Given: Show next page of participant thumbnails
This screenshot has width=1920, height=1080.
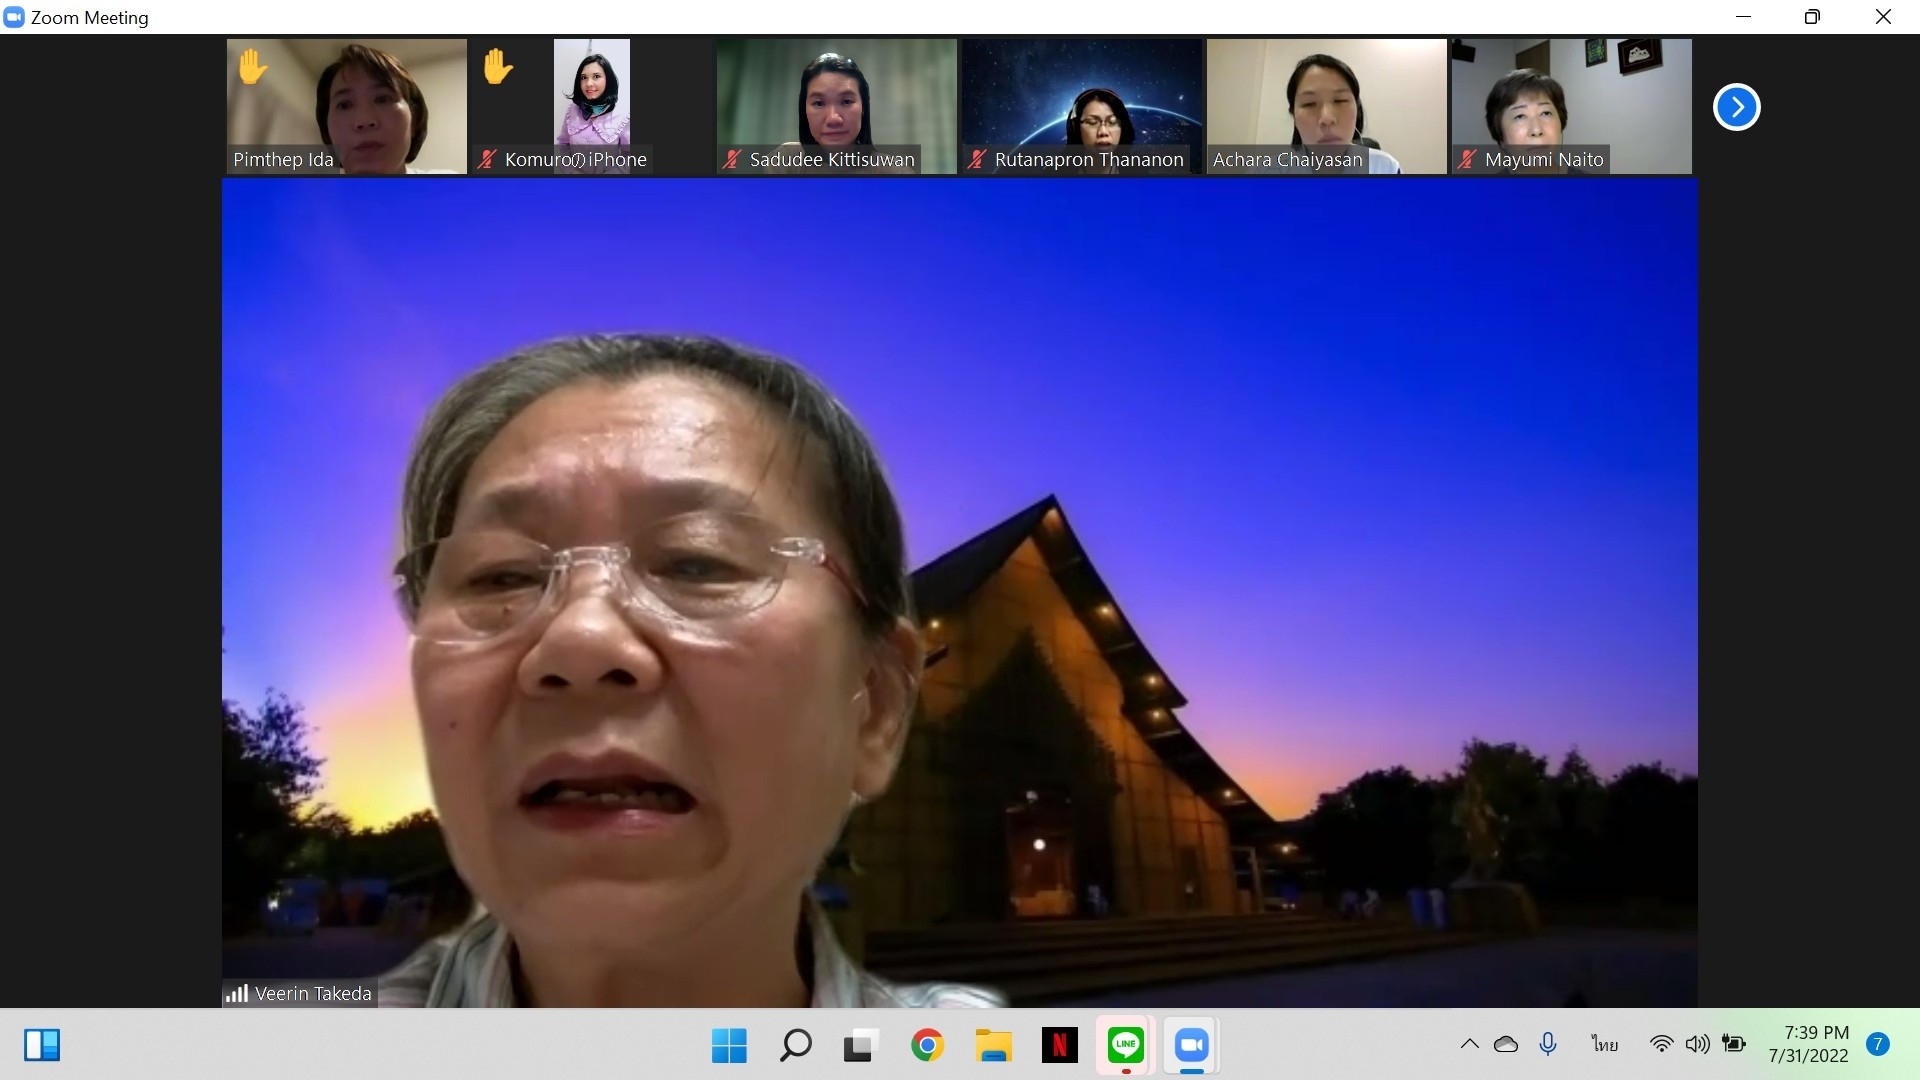Looking at the screenshot, I should [1736, 107].
